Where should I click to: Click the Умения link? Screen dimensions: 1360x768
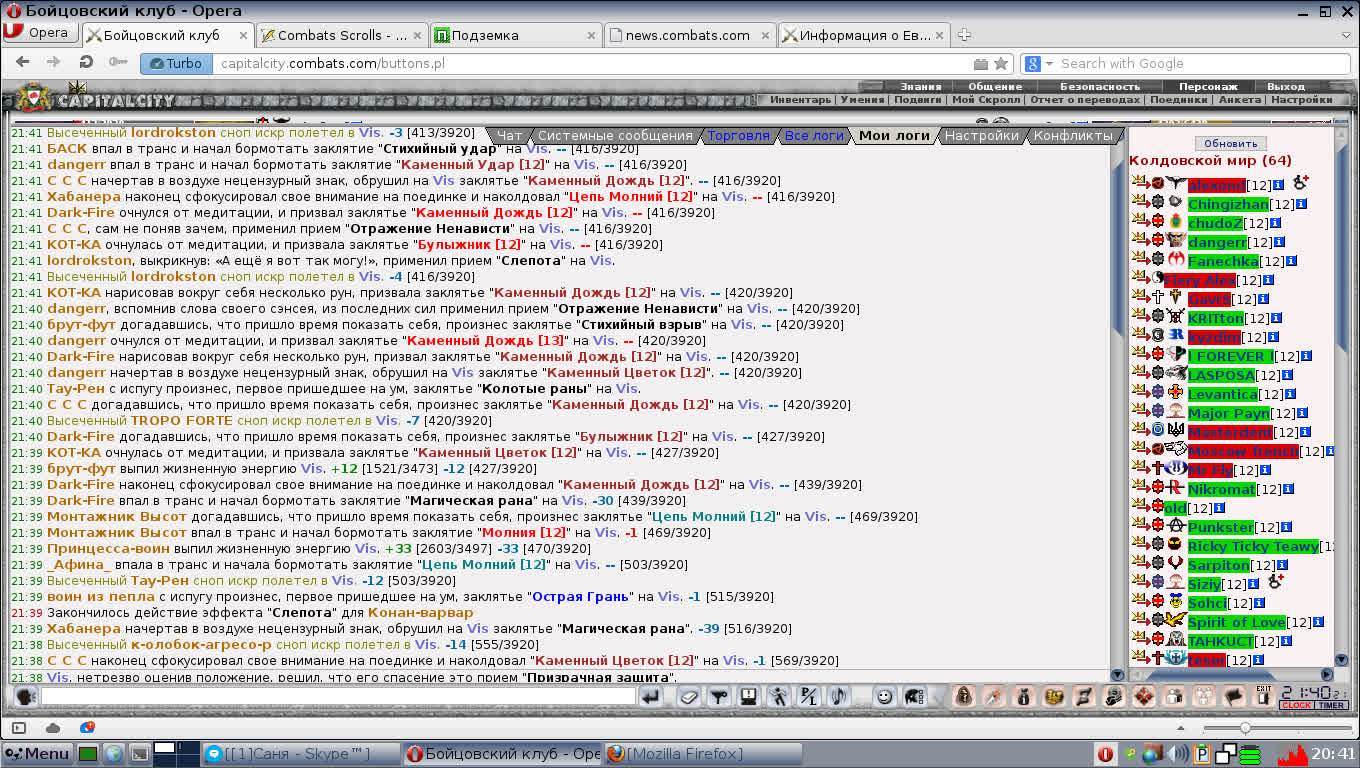pyautogui.click(x=861, y=100)
